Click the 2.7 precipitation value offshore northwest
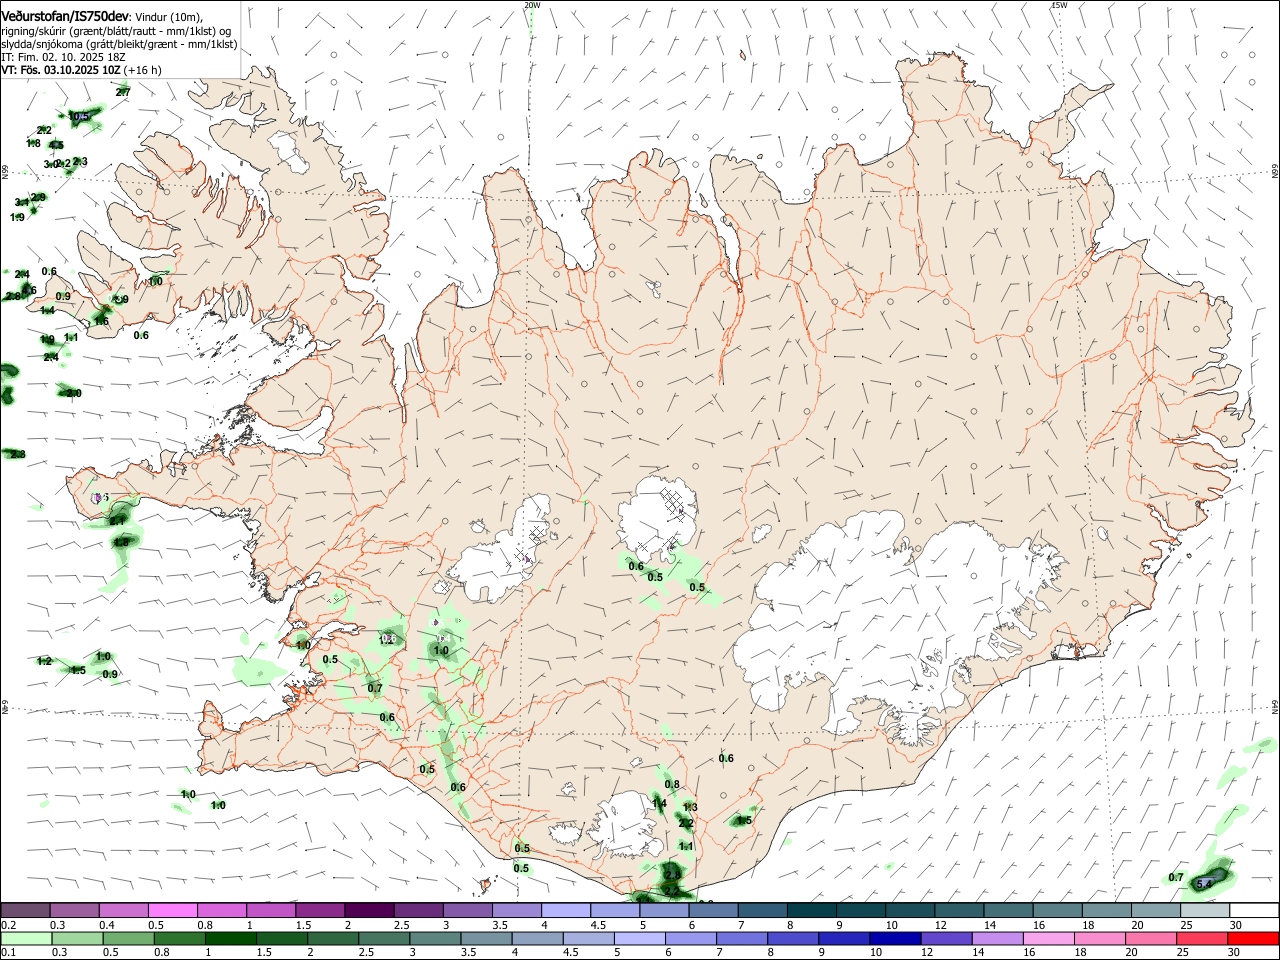Screen dimensions: 1280x960 pyautogui.click(x=123, y=92)
